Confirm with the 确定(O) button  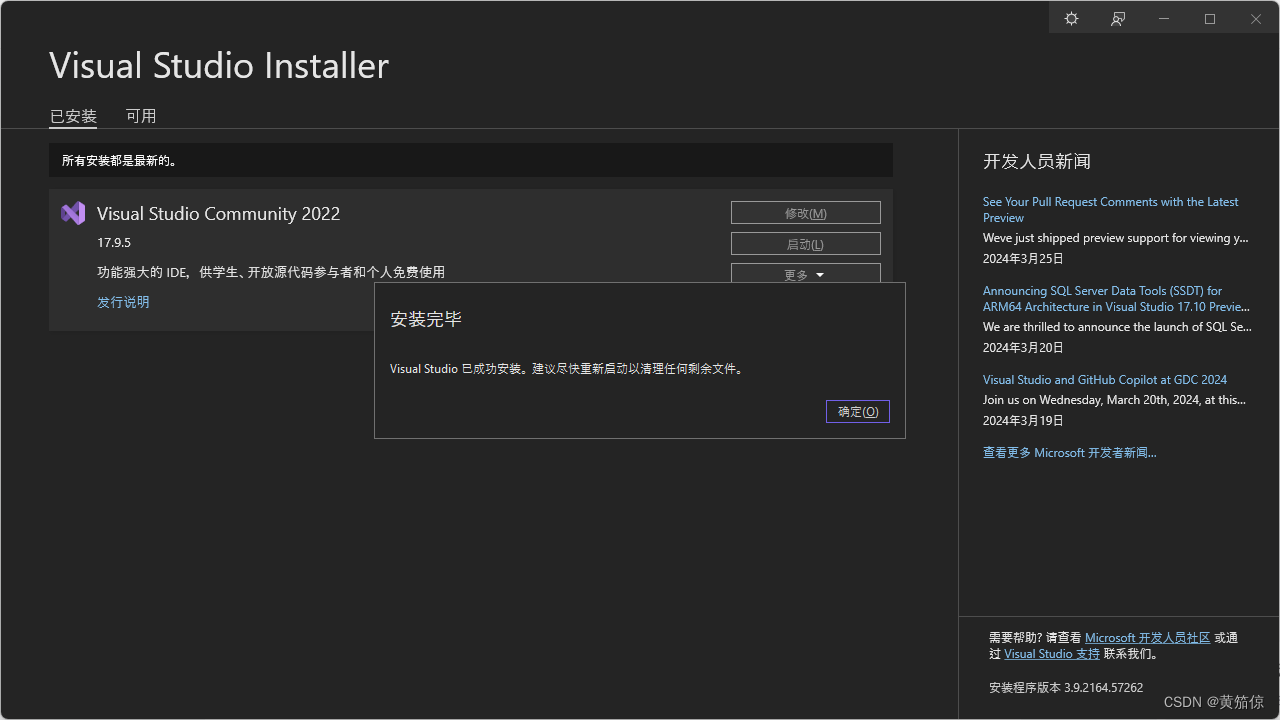pyautogui.click(x=858, y=411)
